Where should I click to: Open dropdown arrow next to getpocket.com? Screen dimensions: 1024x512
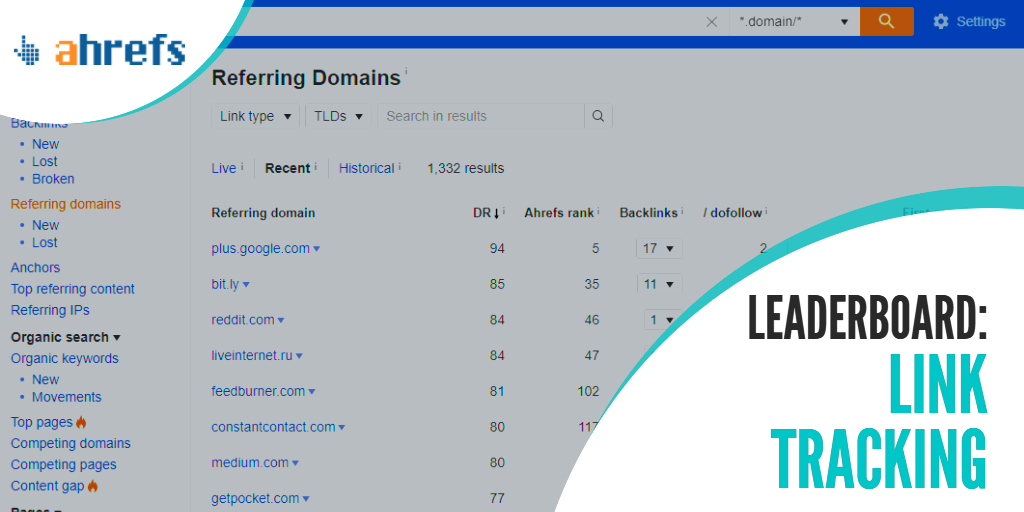click(306, 499)
